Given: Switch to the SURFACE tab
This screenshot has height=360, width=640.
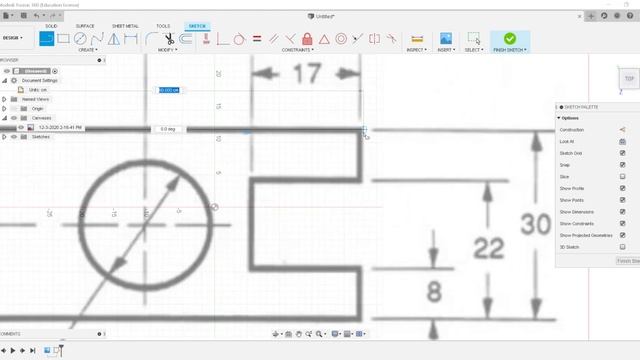Looking at the screenshot, I should (85, 26).
